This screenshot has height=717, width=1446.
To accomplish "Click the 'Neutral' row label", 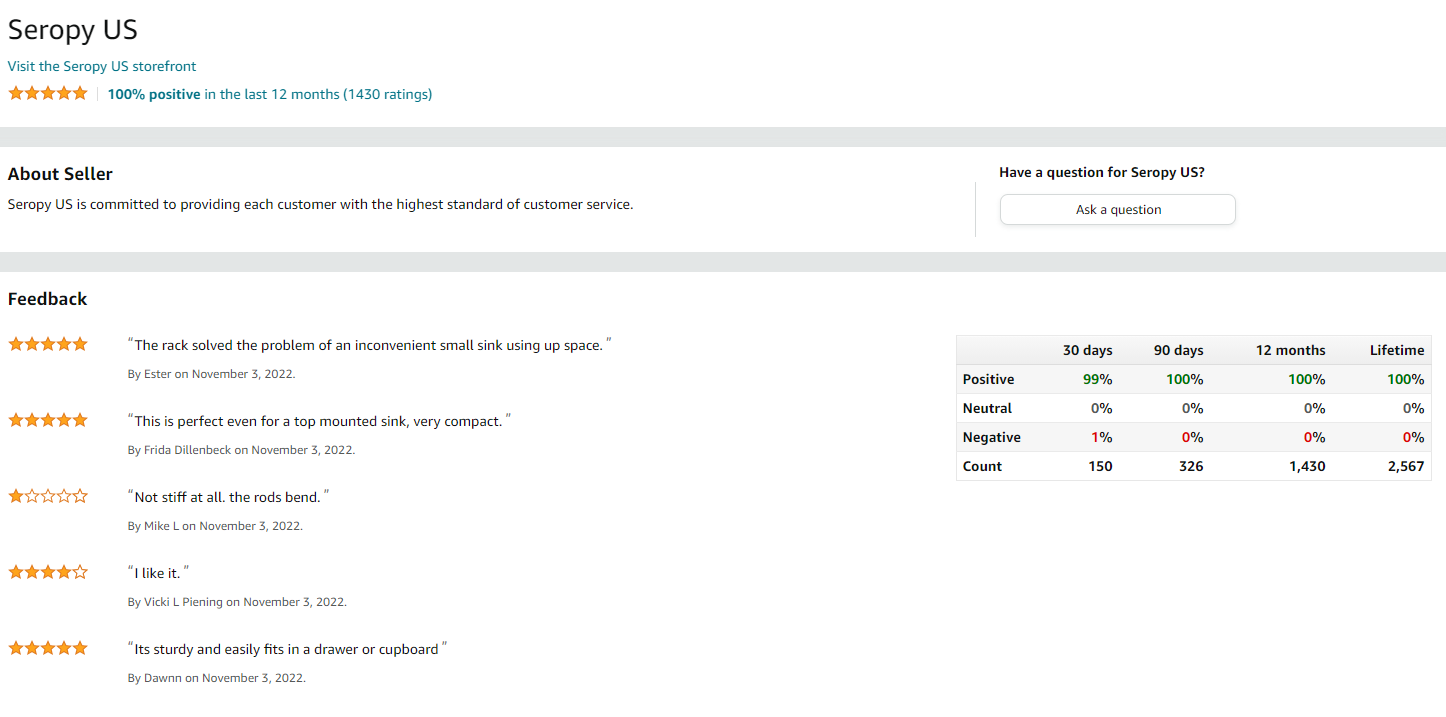I will click(x=987, y=408).
